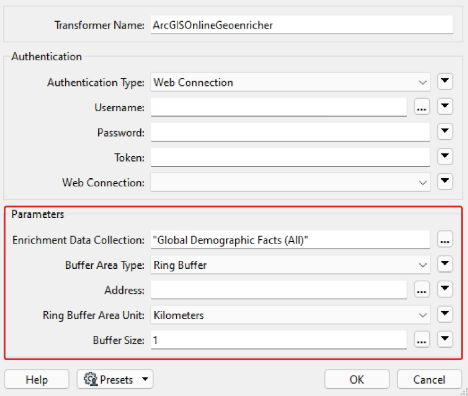Click the Address input field
The width and height of the screenshot is (468, 396).
click(x=279, y=290)
